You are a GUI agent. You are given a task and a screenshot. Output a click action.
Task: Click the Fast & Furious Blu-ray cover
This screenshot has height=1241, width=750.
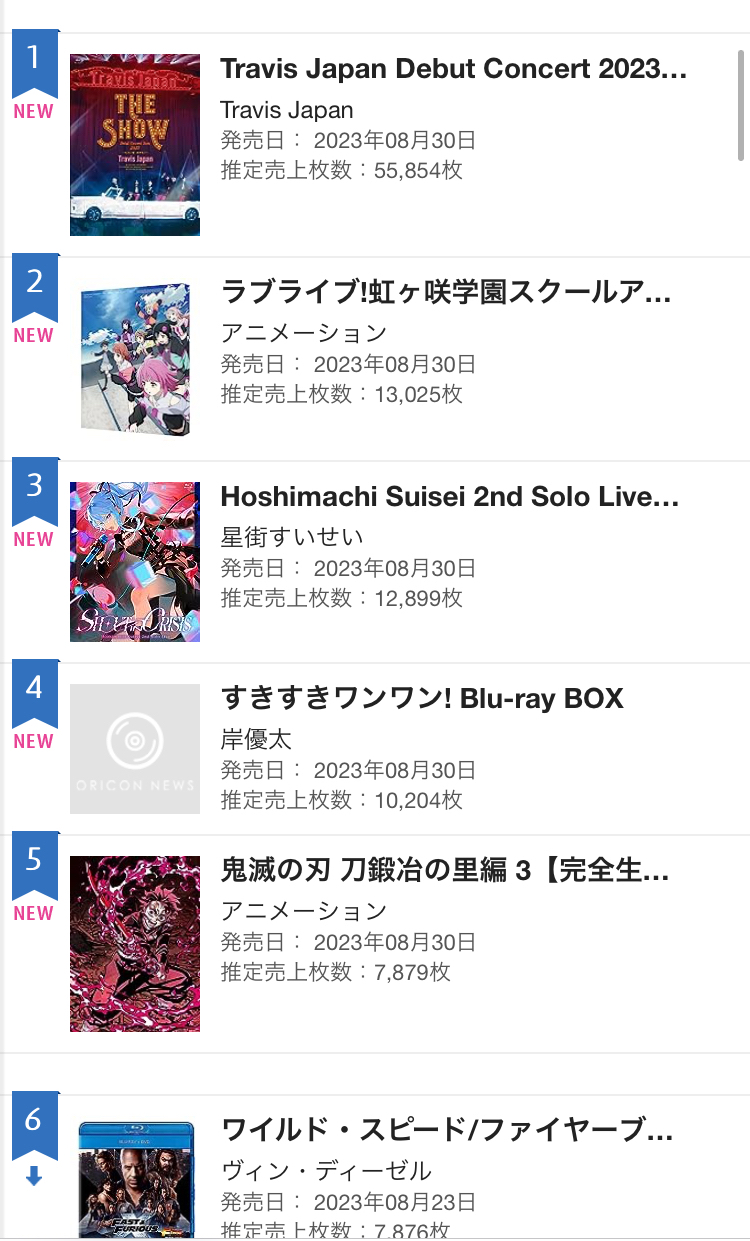click(135, 1180)
